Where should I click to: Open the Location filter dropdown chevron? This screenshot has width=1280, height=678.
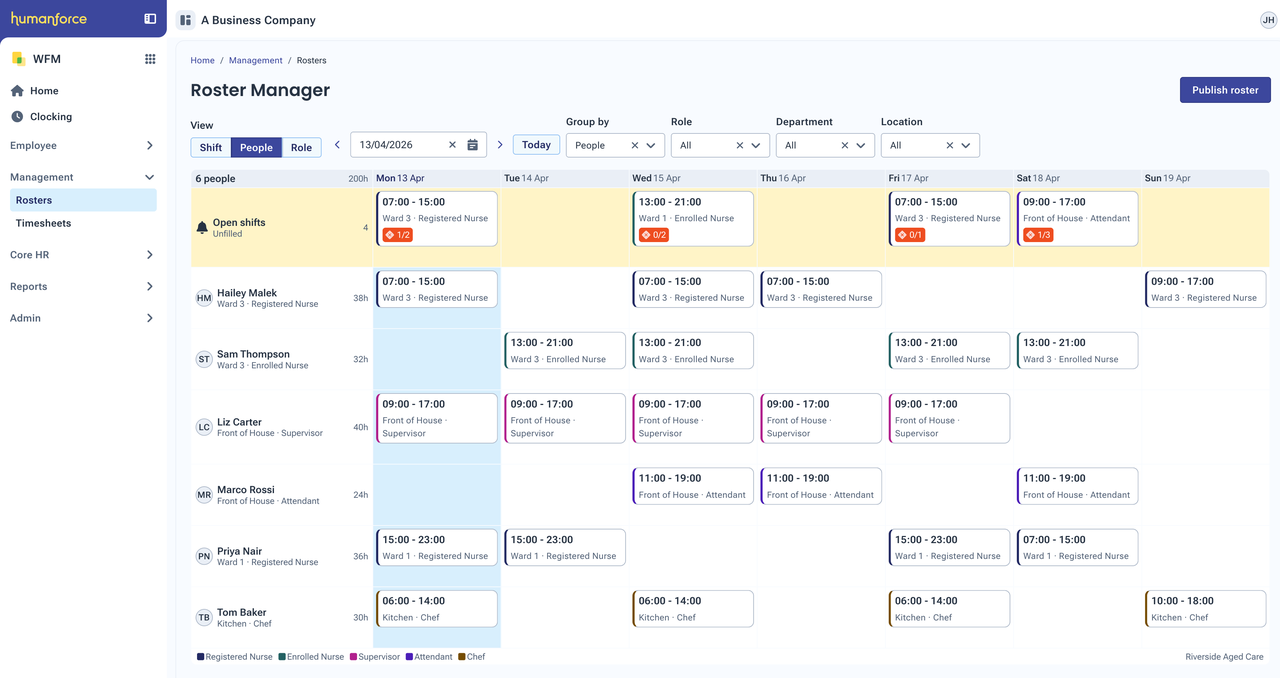click(966, 146)
